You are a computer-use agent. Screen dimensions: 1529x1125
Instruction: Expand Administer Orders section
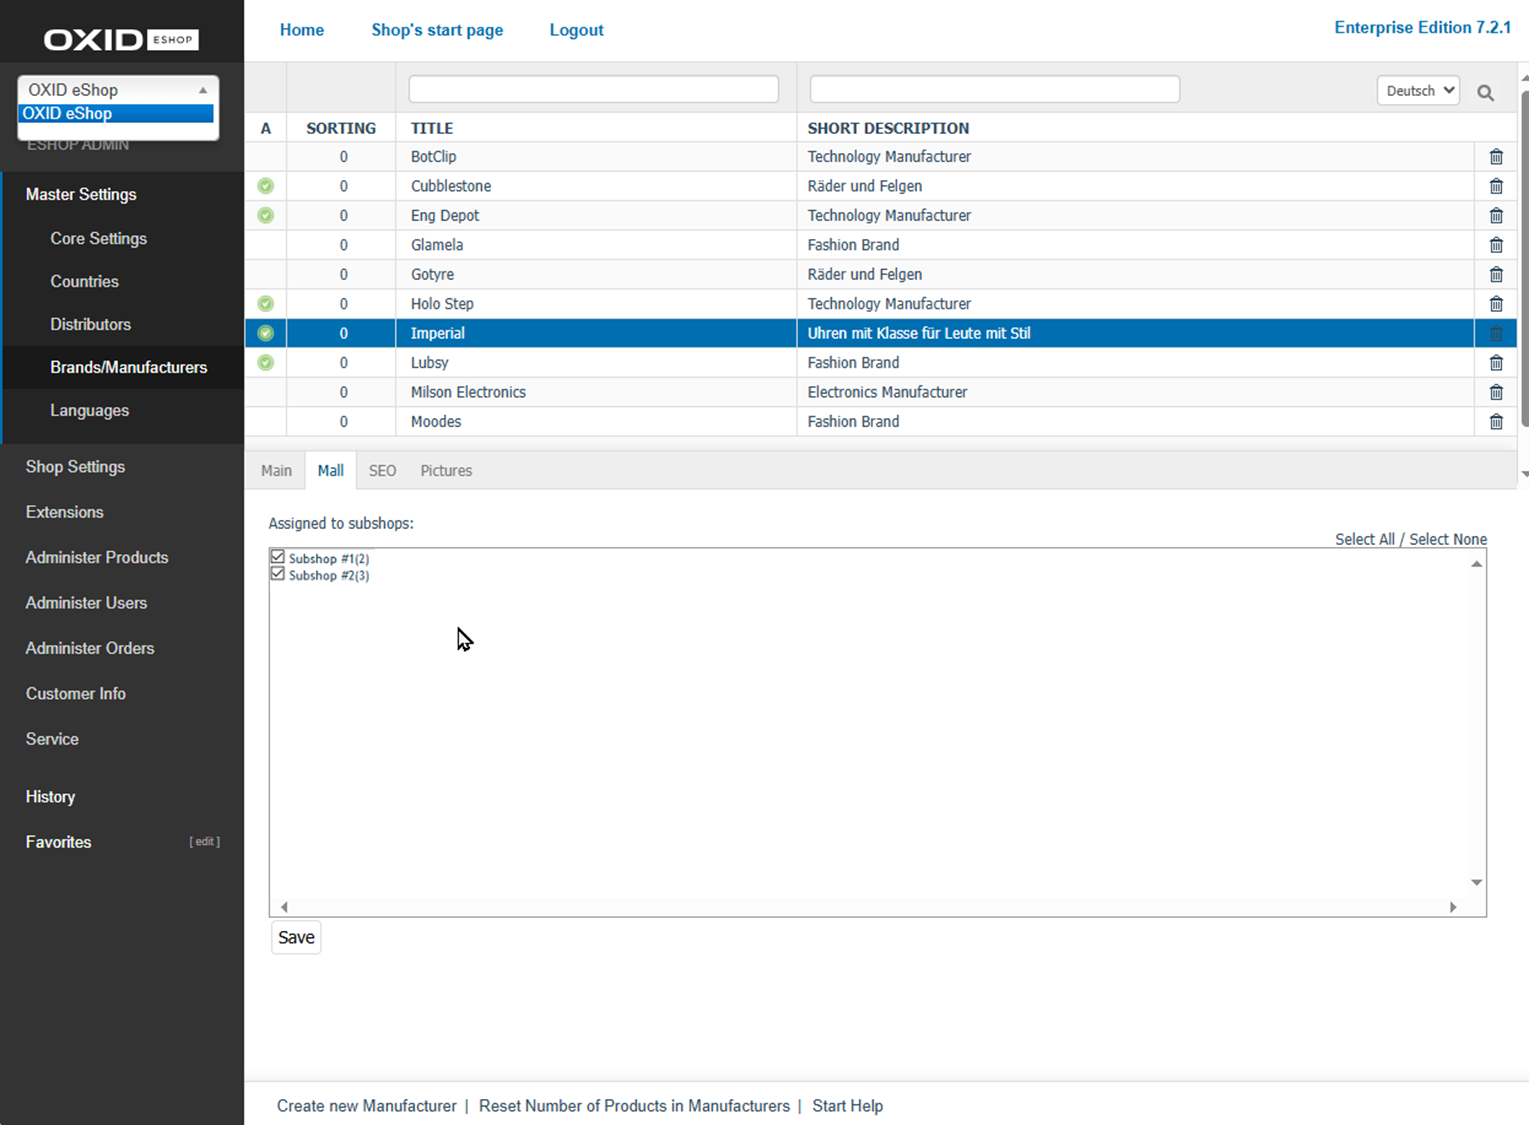click(x=90, y=648)
